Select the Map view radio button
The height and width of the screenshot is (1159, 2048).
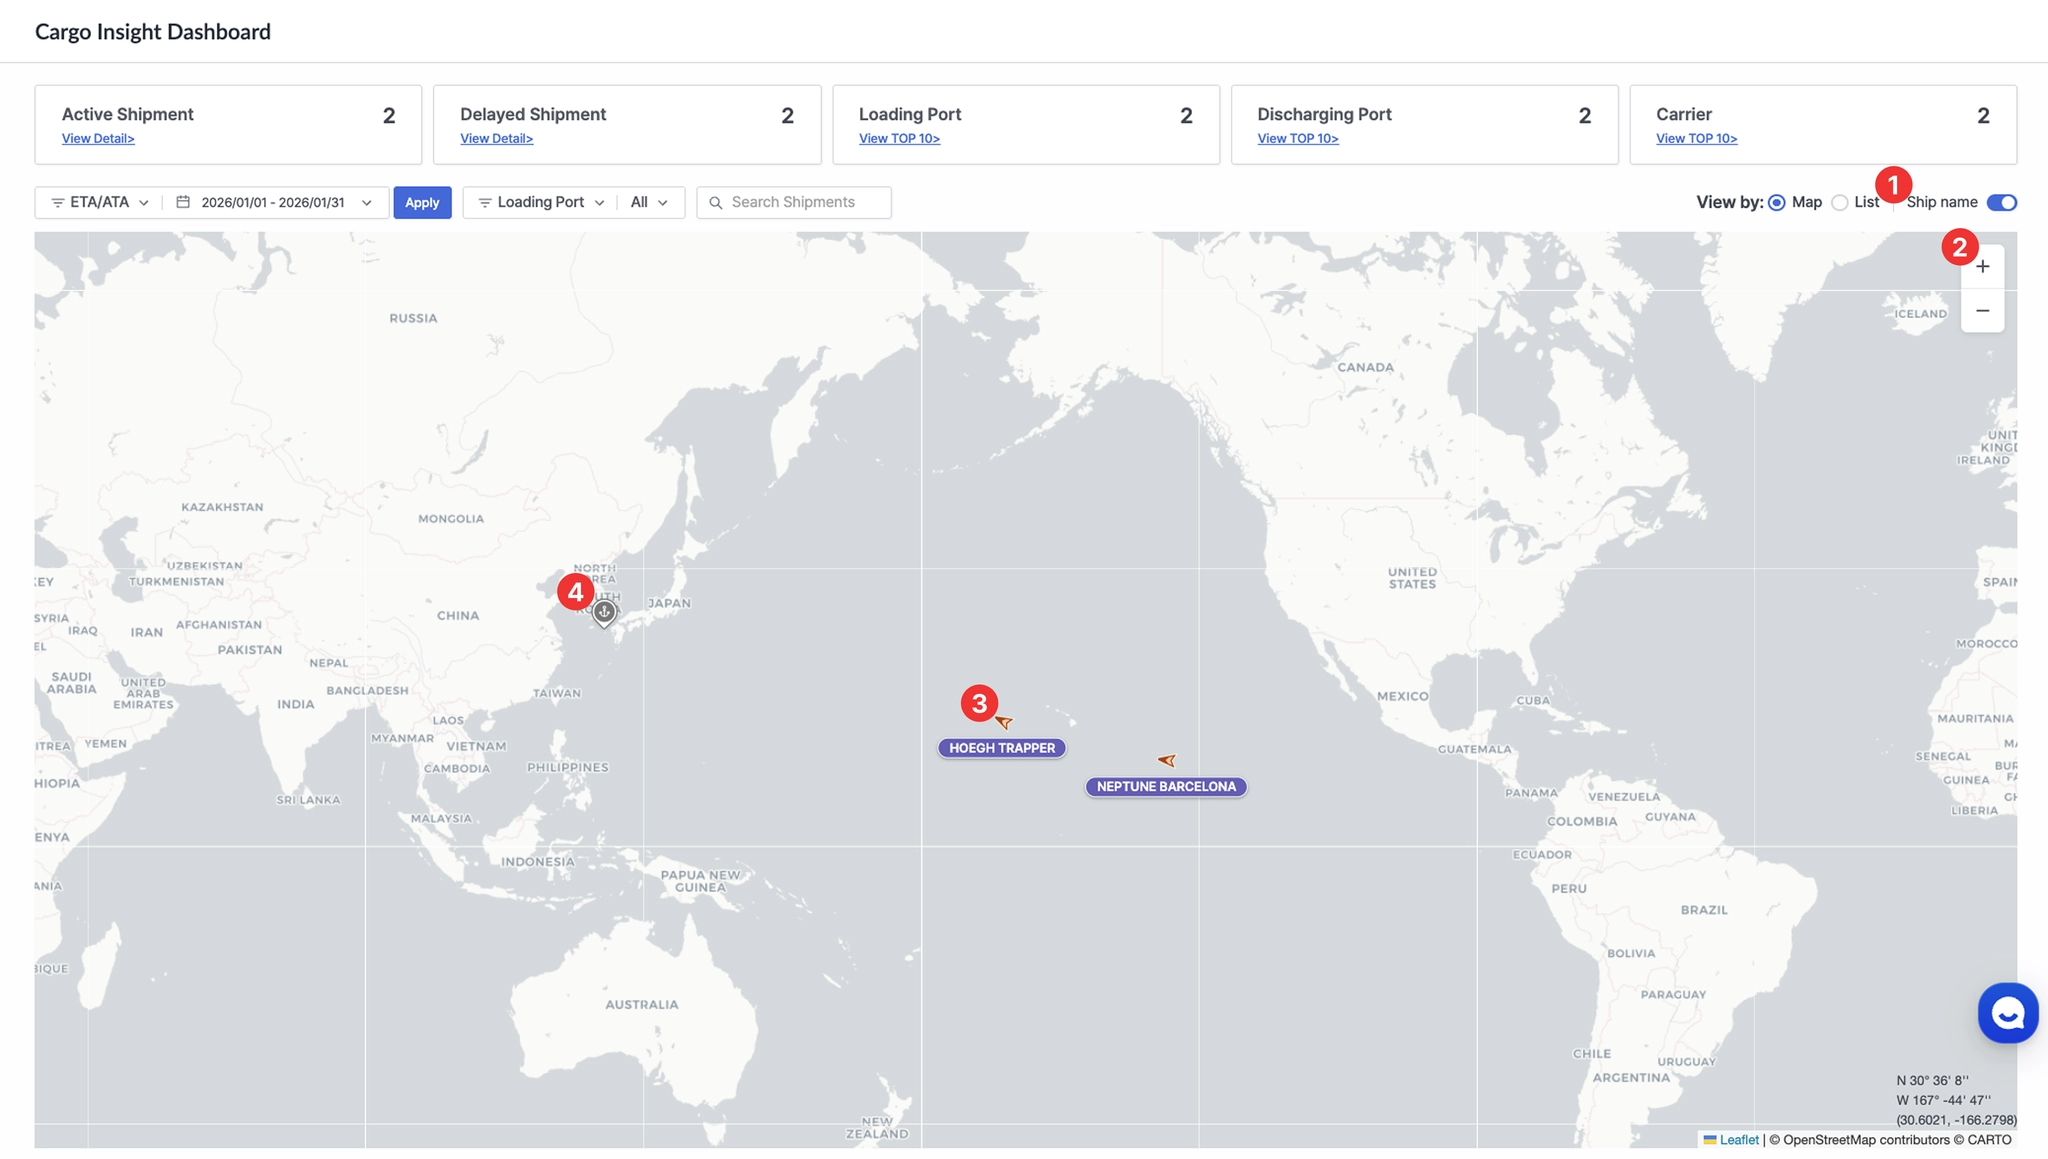(1777, 202)
